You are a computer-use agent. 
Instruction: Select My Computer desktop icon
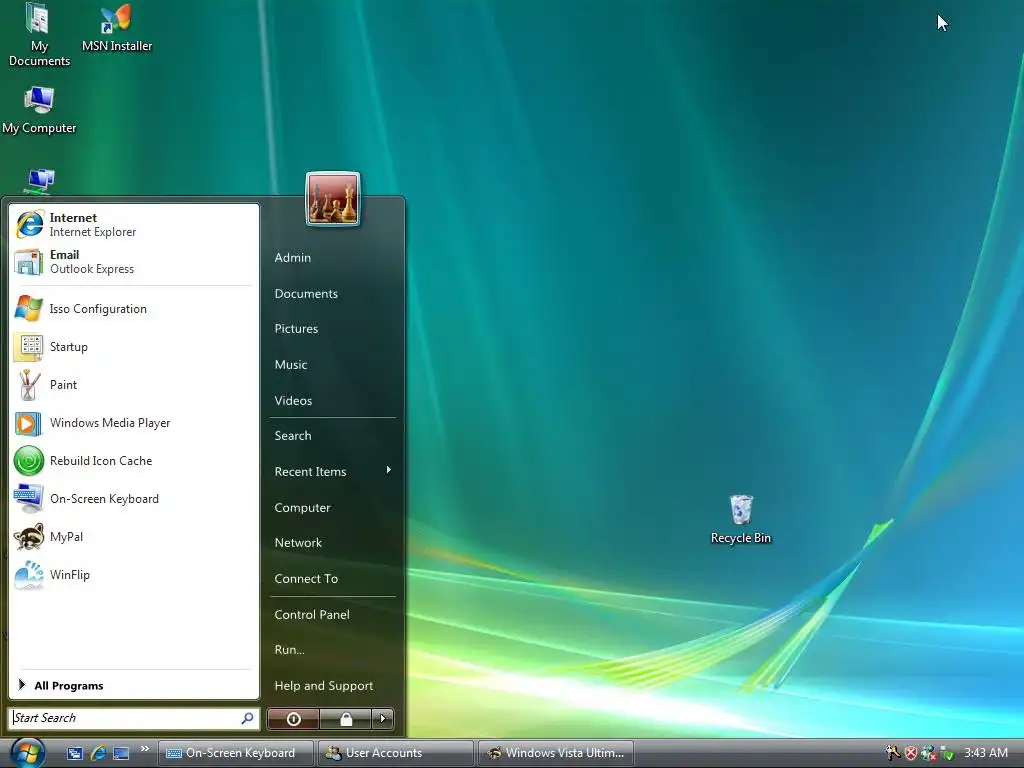pyautogui.click(x=39, y=110)
